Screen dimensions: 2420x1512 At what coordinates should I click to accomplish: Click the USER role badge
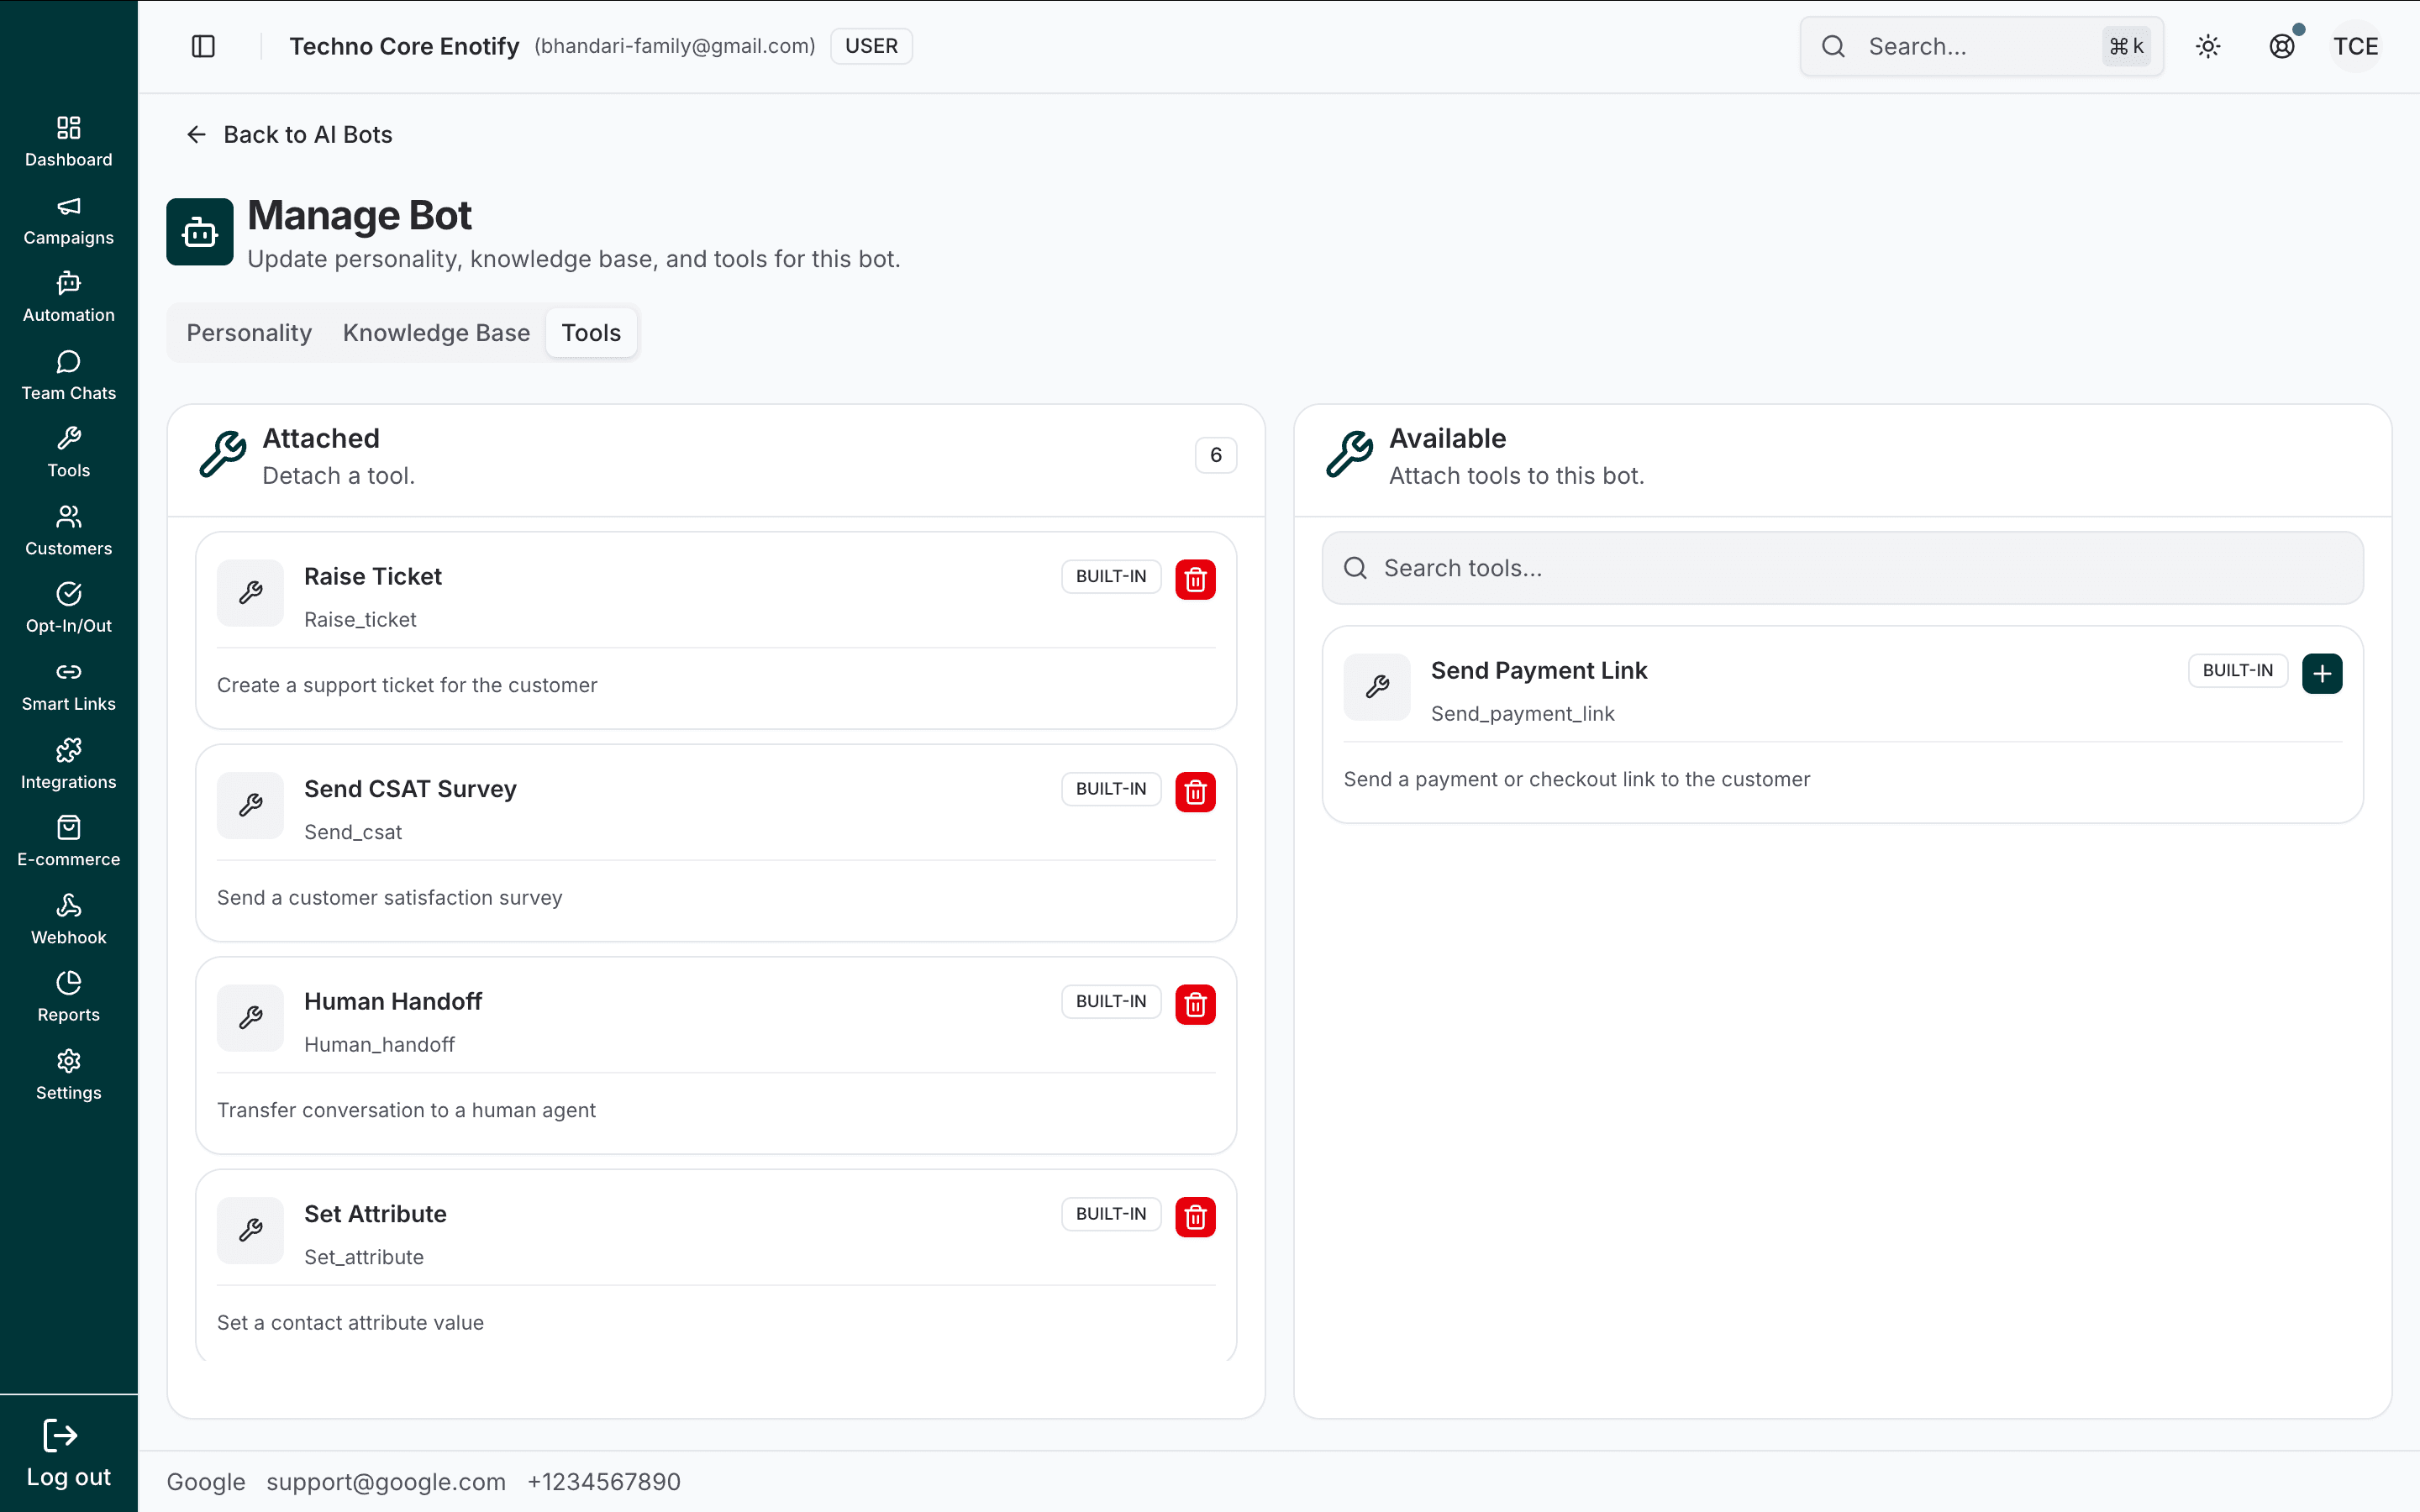pos(871,46)
